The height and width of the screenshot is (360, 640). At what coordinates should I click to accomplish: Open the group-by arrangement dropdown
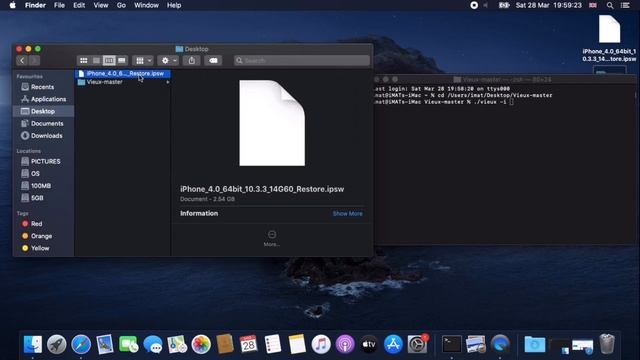[143, 60]
